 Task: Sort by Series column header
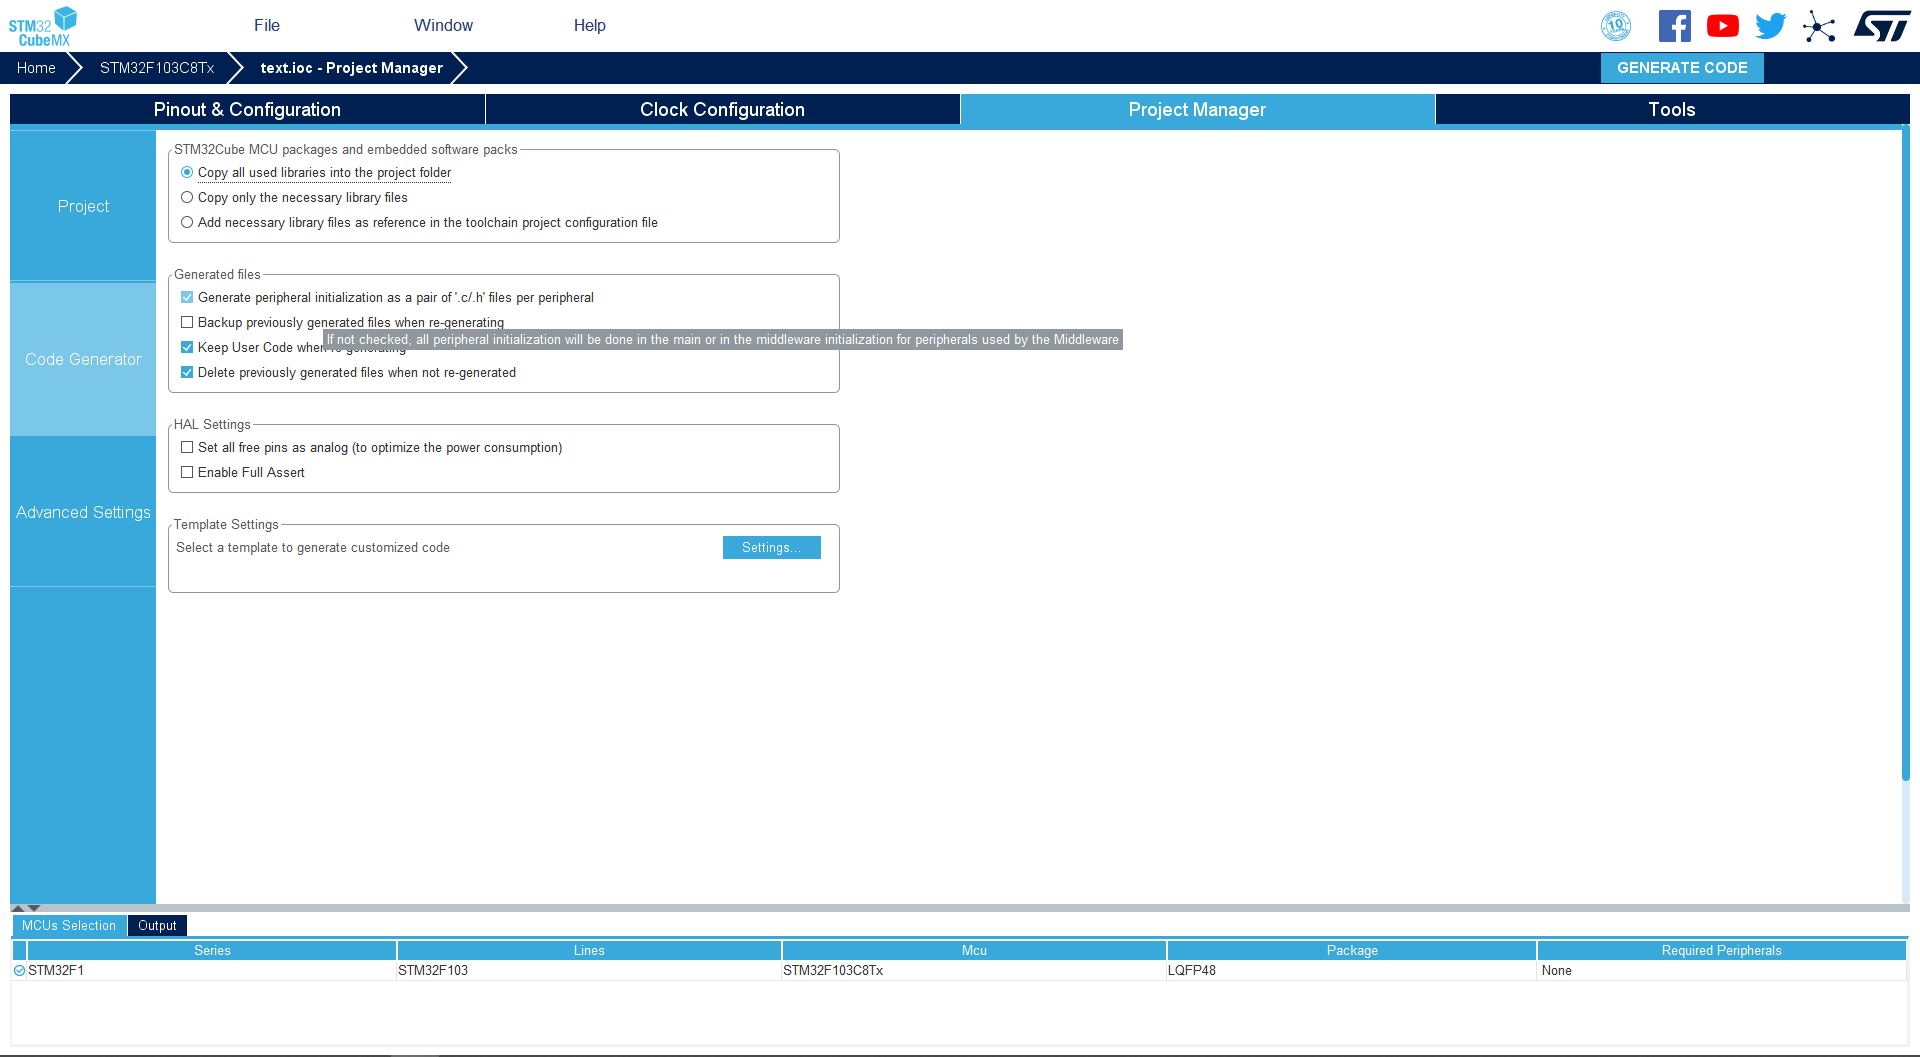pos(212,950)
